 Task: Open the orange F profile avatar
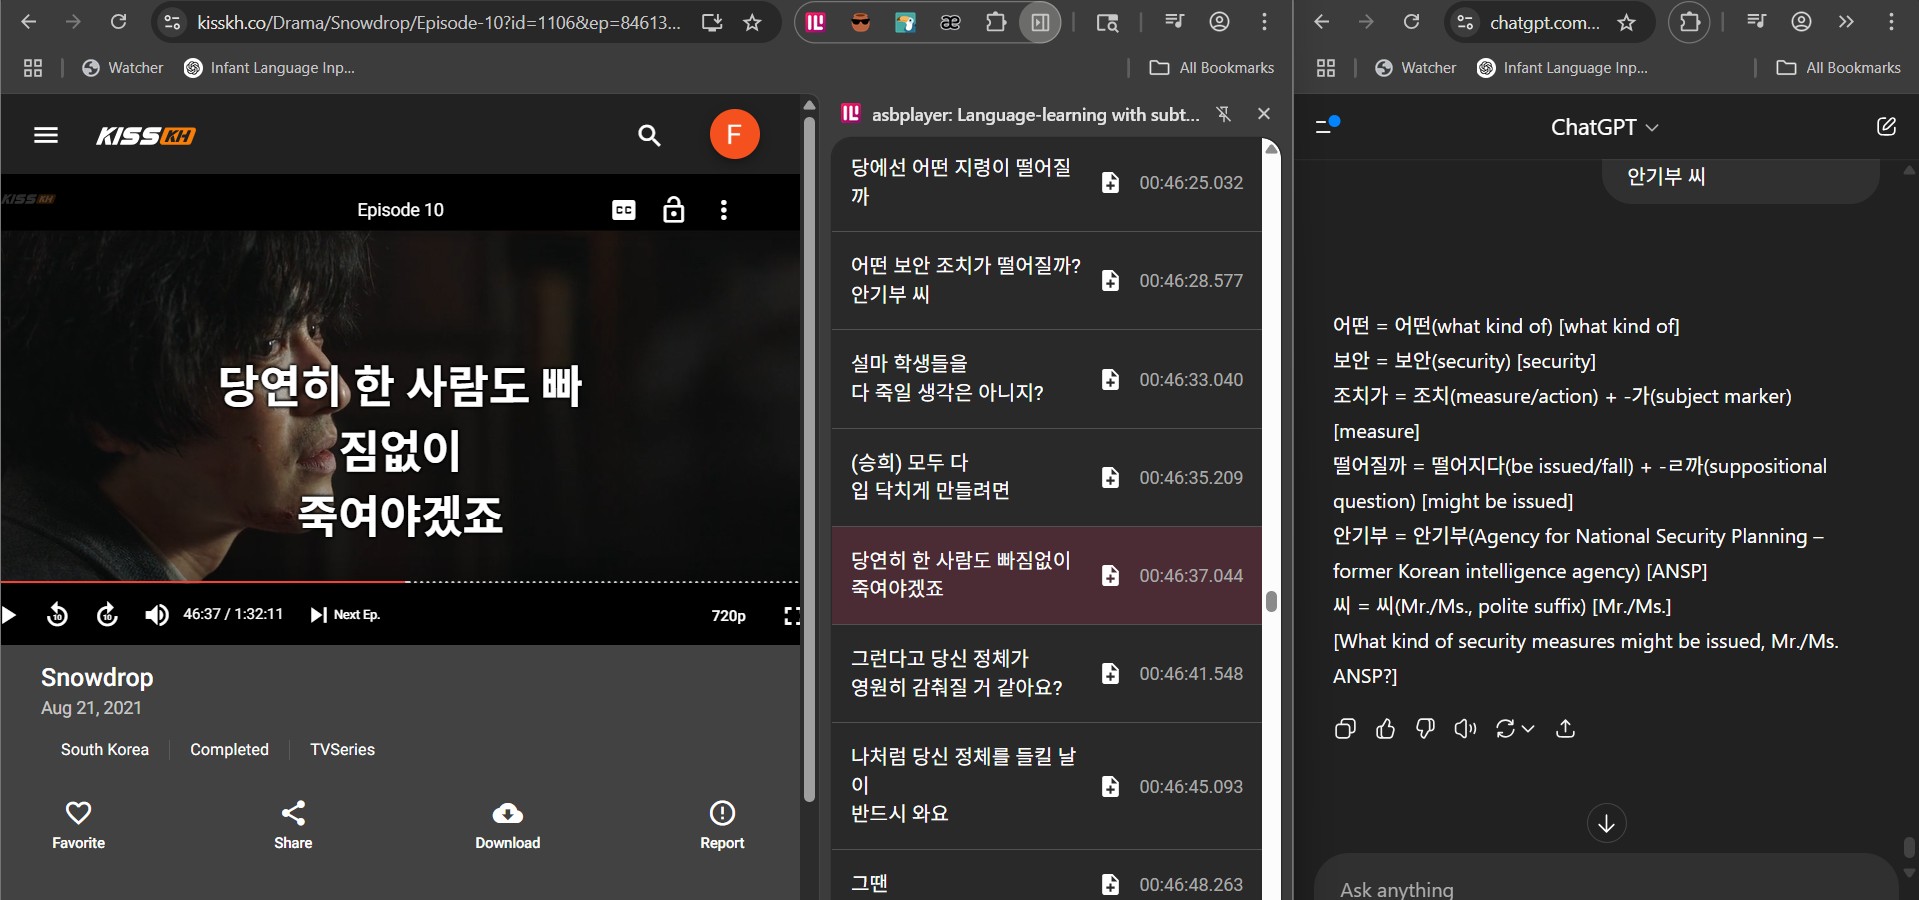coord(734,134)
